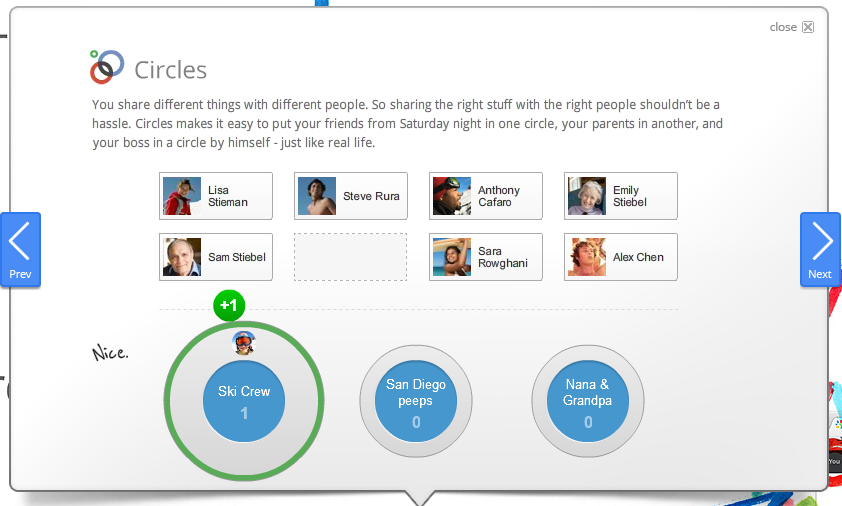Click Sam Stiebel's profile photo
Viewport: 842px width, 506px height.
pyautogui.click(x=182, y=257)
